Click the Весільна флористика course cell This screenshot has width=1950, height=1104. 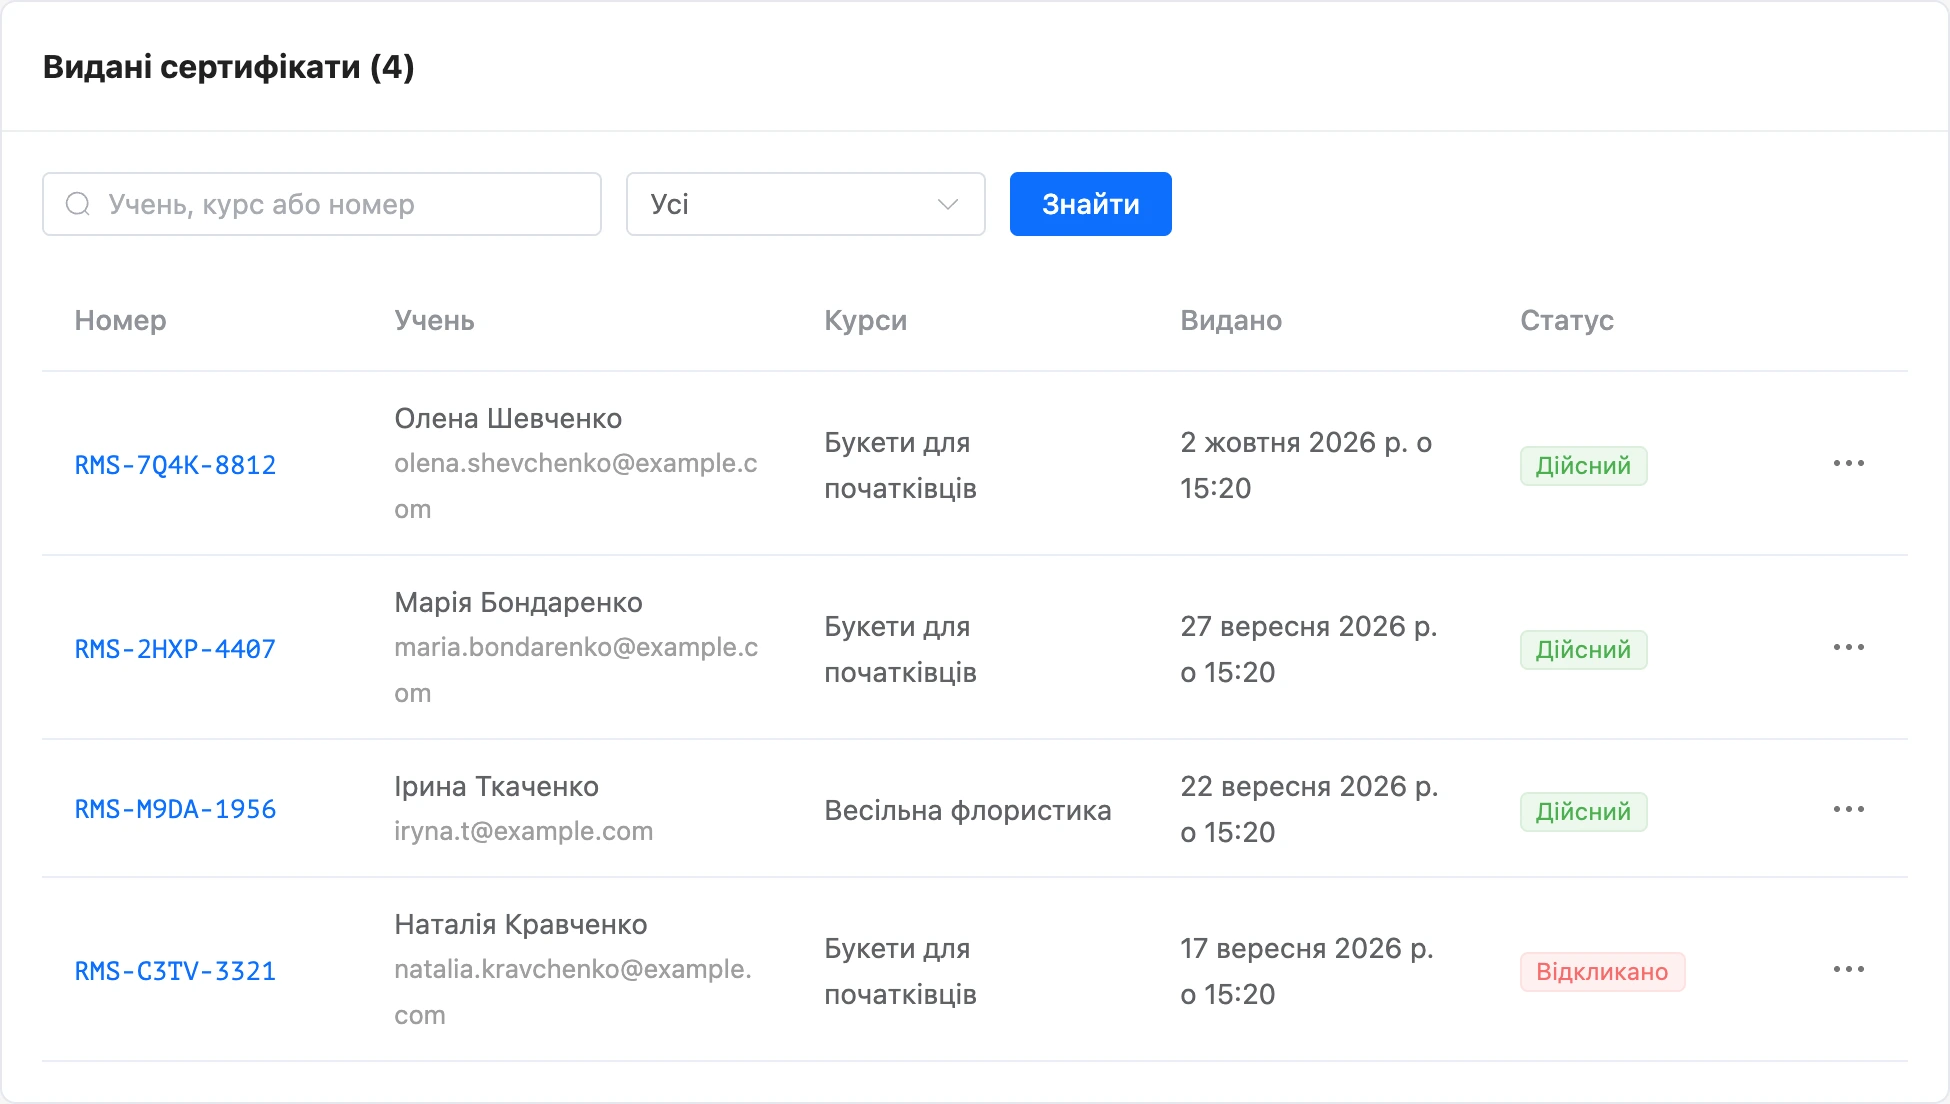point(967,810)
